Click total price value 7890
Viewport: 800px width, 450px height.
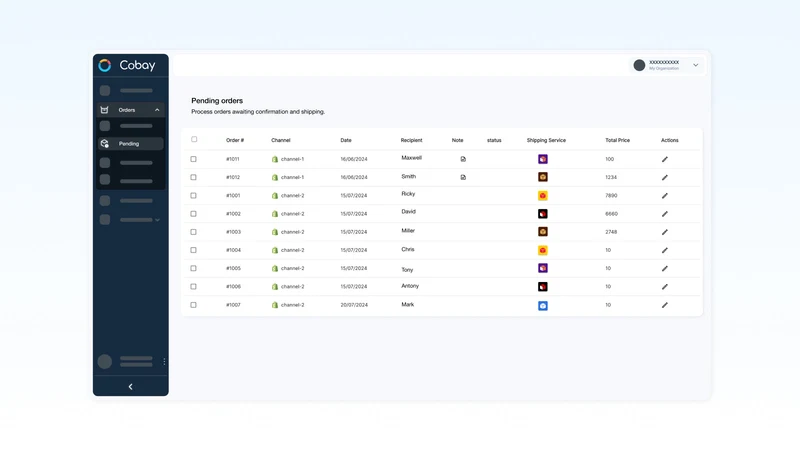611,195
